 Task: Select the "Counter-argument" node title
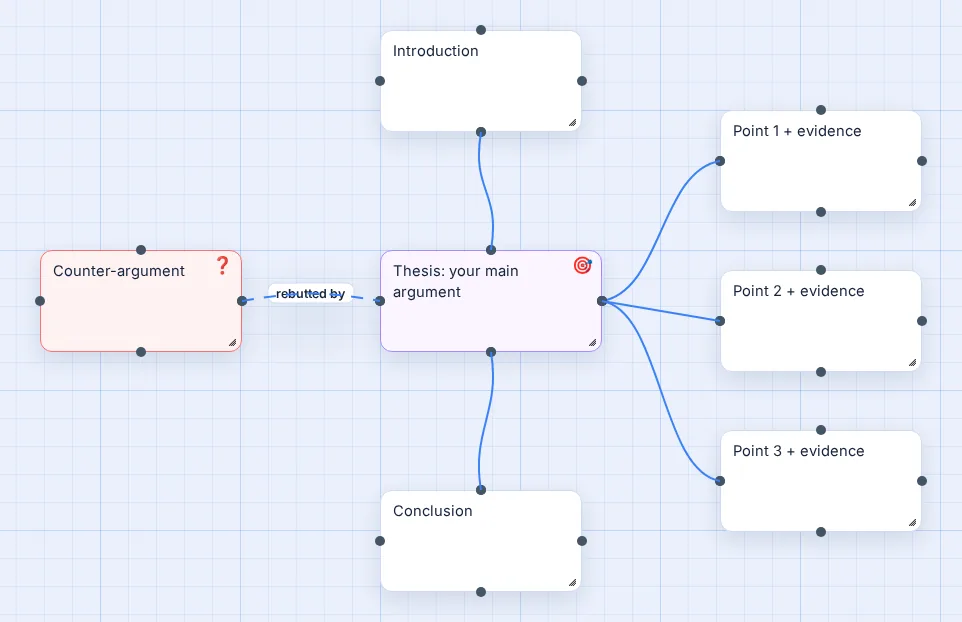pos(119,271)
